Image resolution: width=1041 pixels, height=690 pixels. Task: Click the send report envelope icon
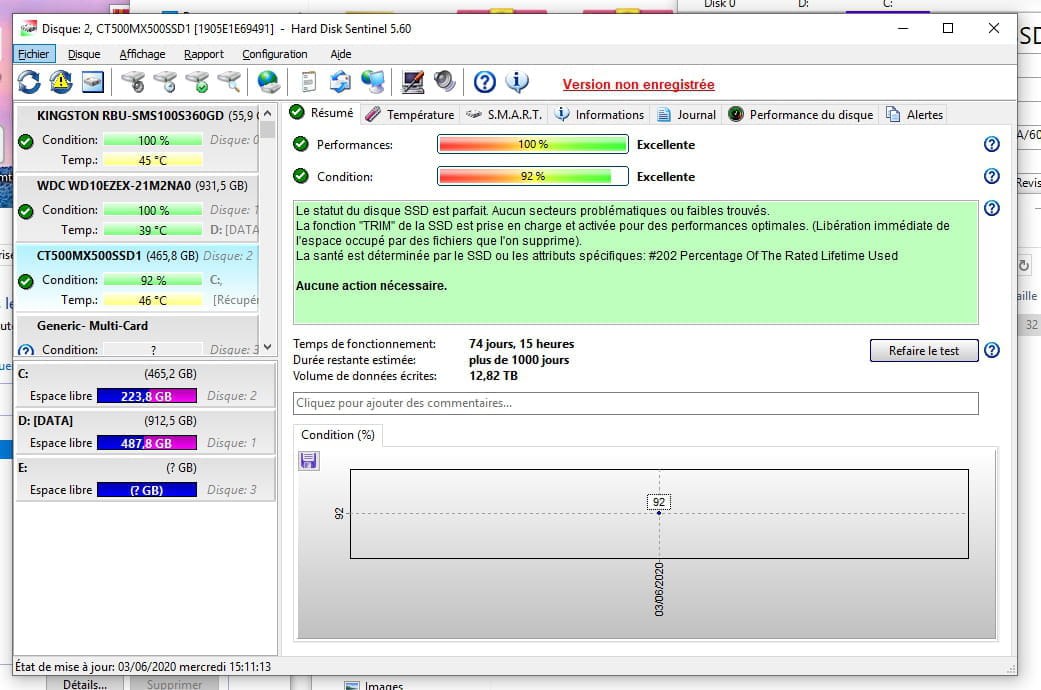341,82
